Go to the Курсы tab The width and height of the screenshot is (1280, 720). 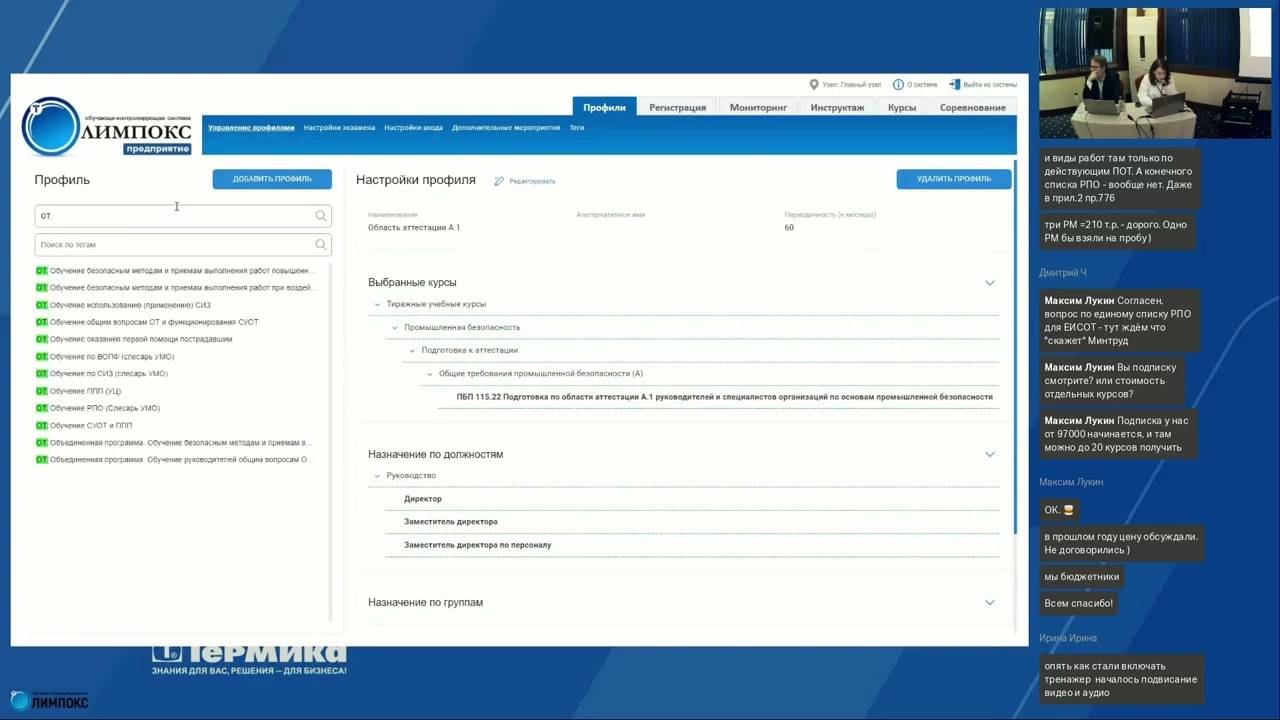[x=901, y=107]
